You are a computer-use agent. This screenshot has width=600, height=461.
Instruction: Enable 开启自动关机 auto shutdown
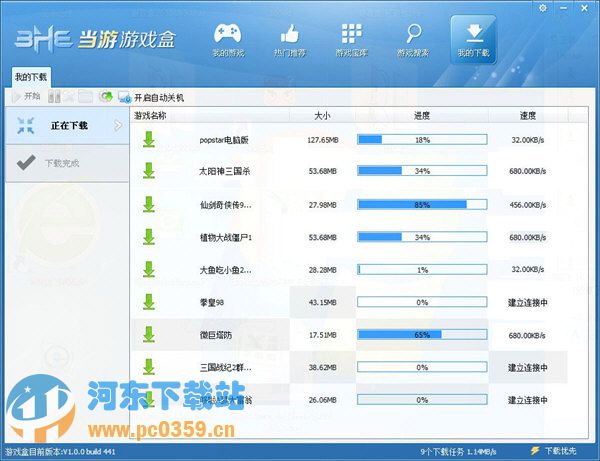pos(152,98)
